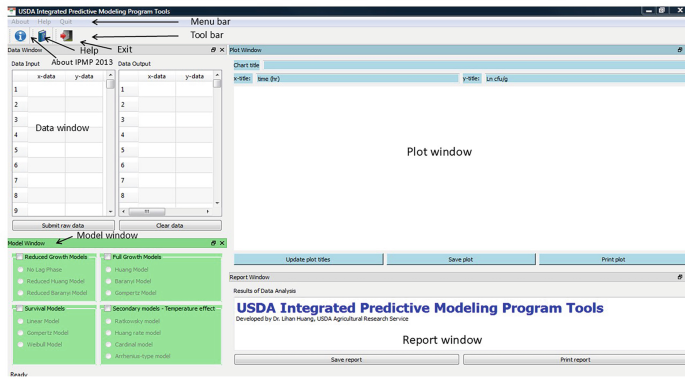Open the About menu

pyautogui.click(x=20, y=21)
